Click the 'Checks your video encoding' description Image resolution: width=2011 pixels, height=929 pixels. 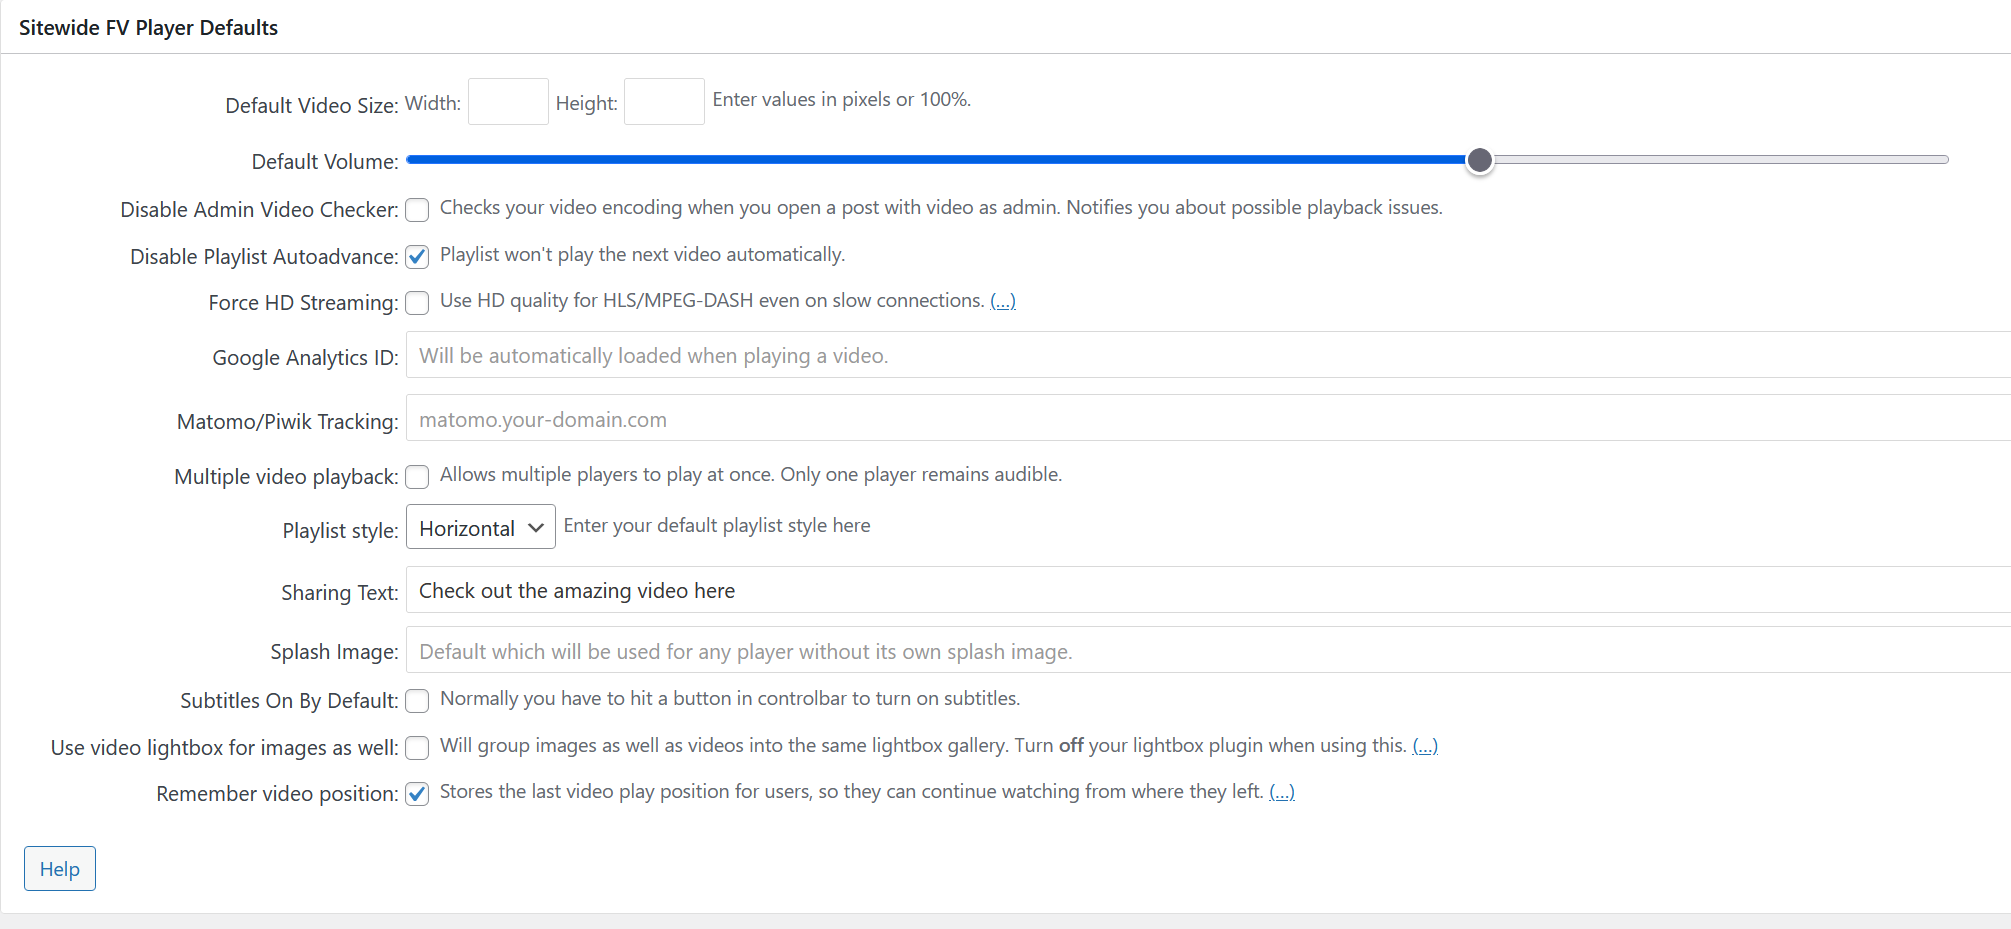click(941, 207)
